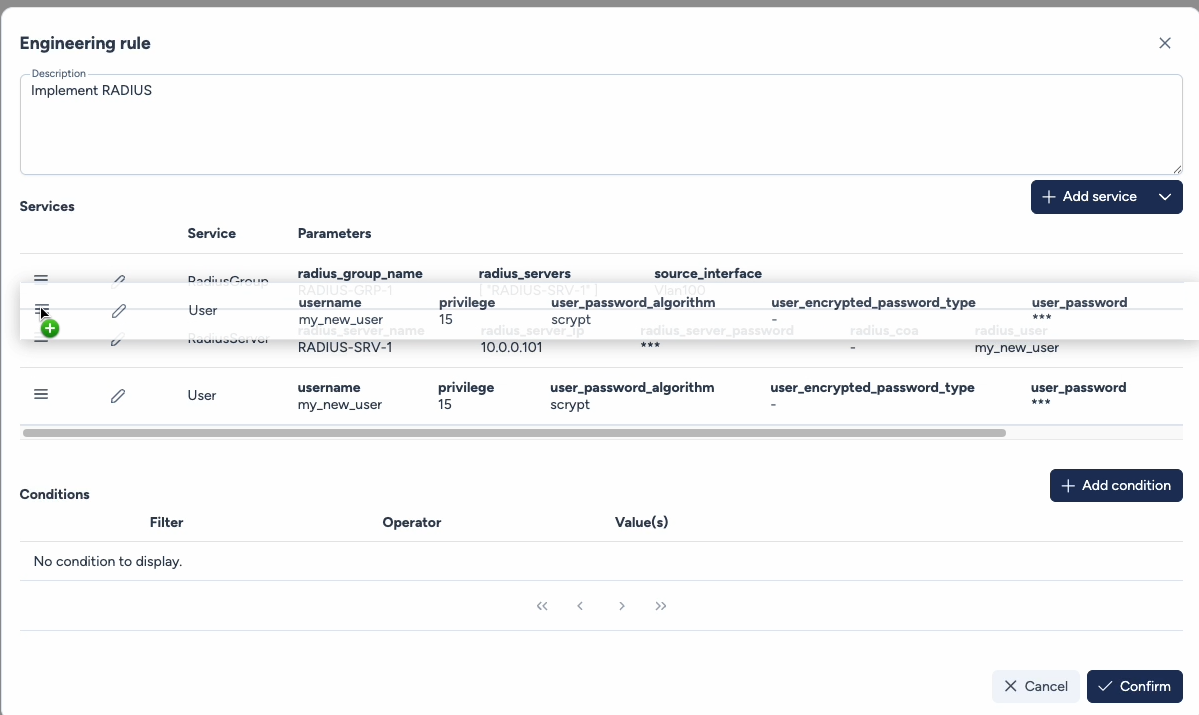This screenshot has width=1199, height=715.
Task: Jump to last page of conditions
Action: (660, 606)
